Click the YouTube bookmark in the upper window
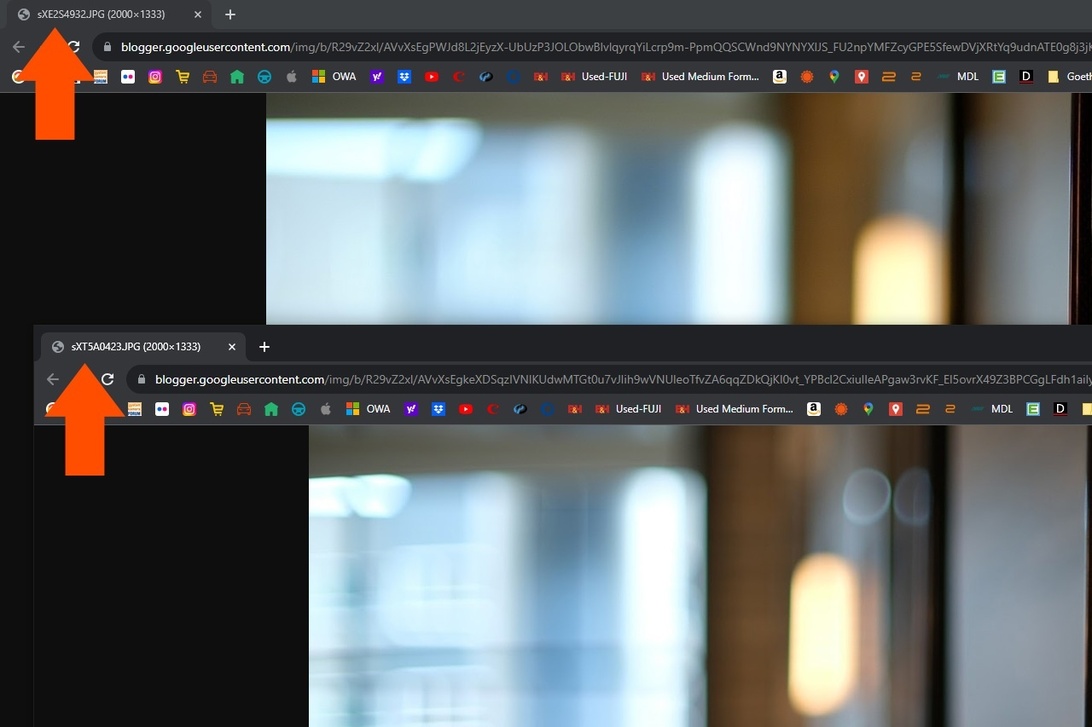 coord(431,77)
